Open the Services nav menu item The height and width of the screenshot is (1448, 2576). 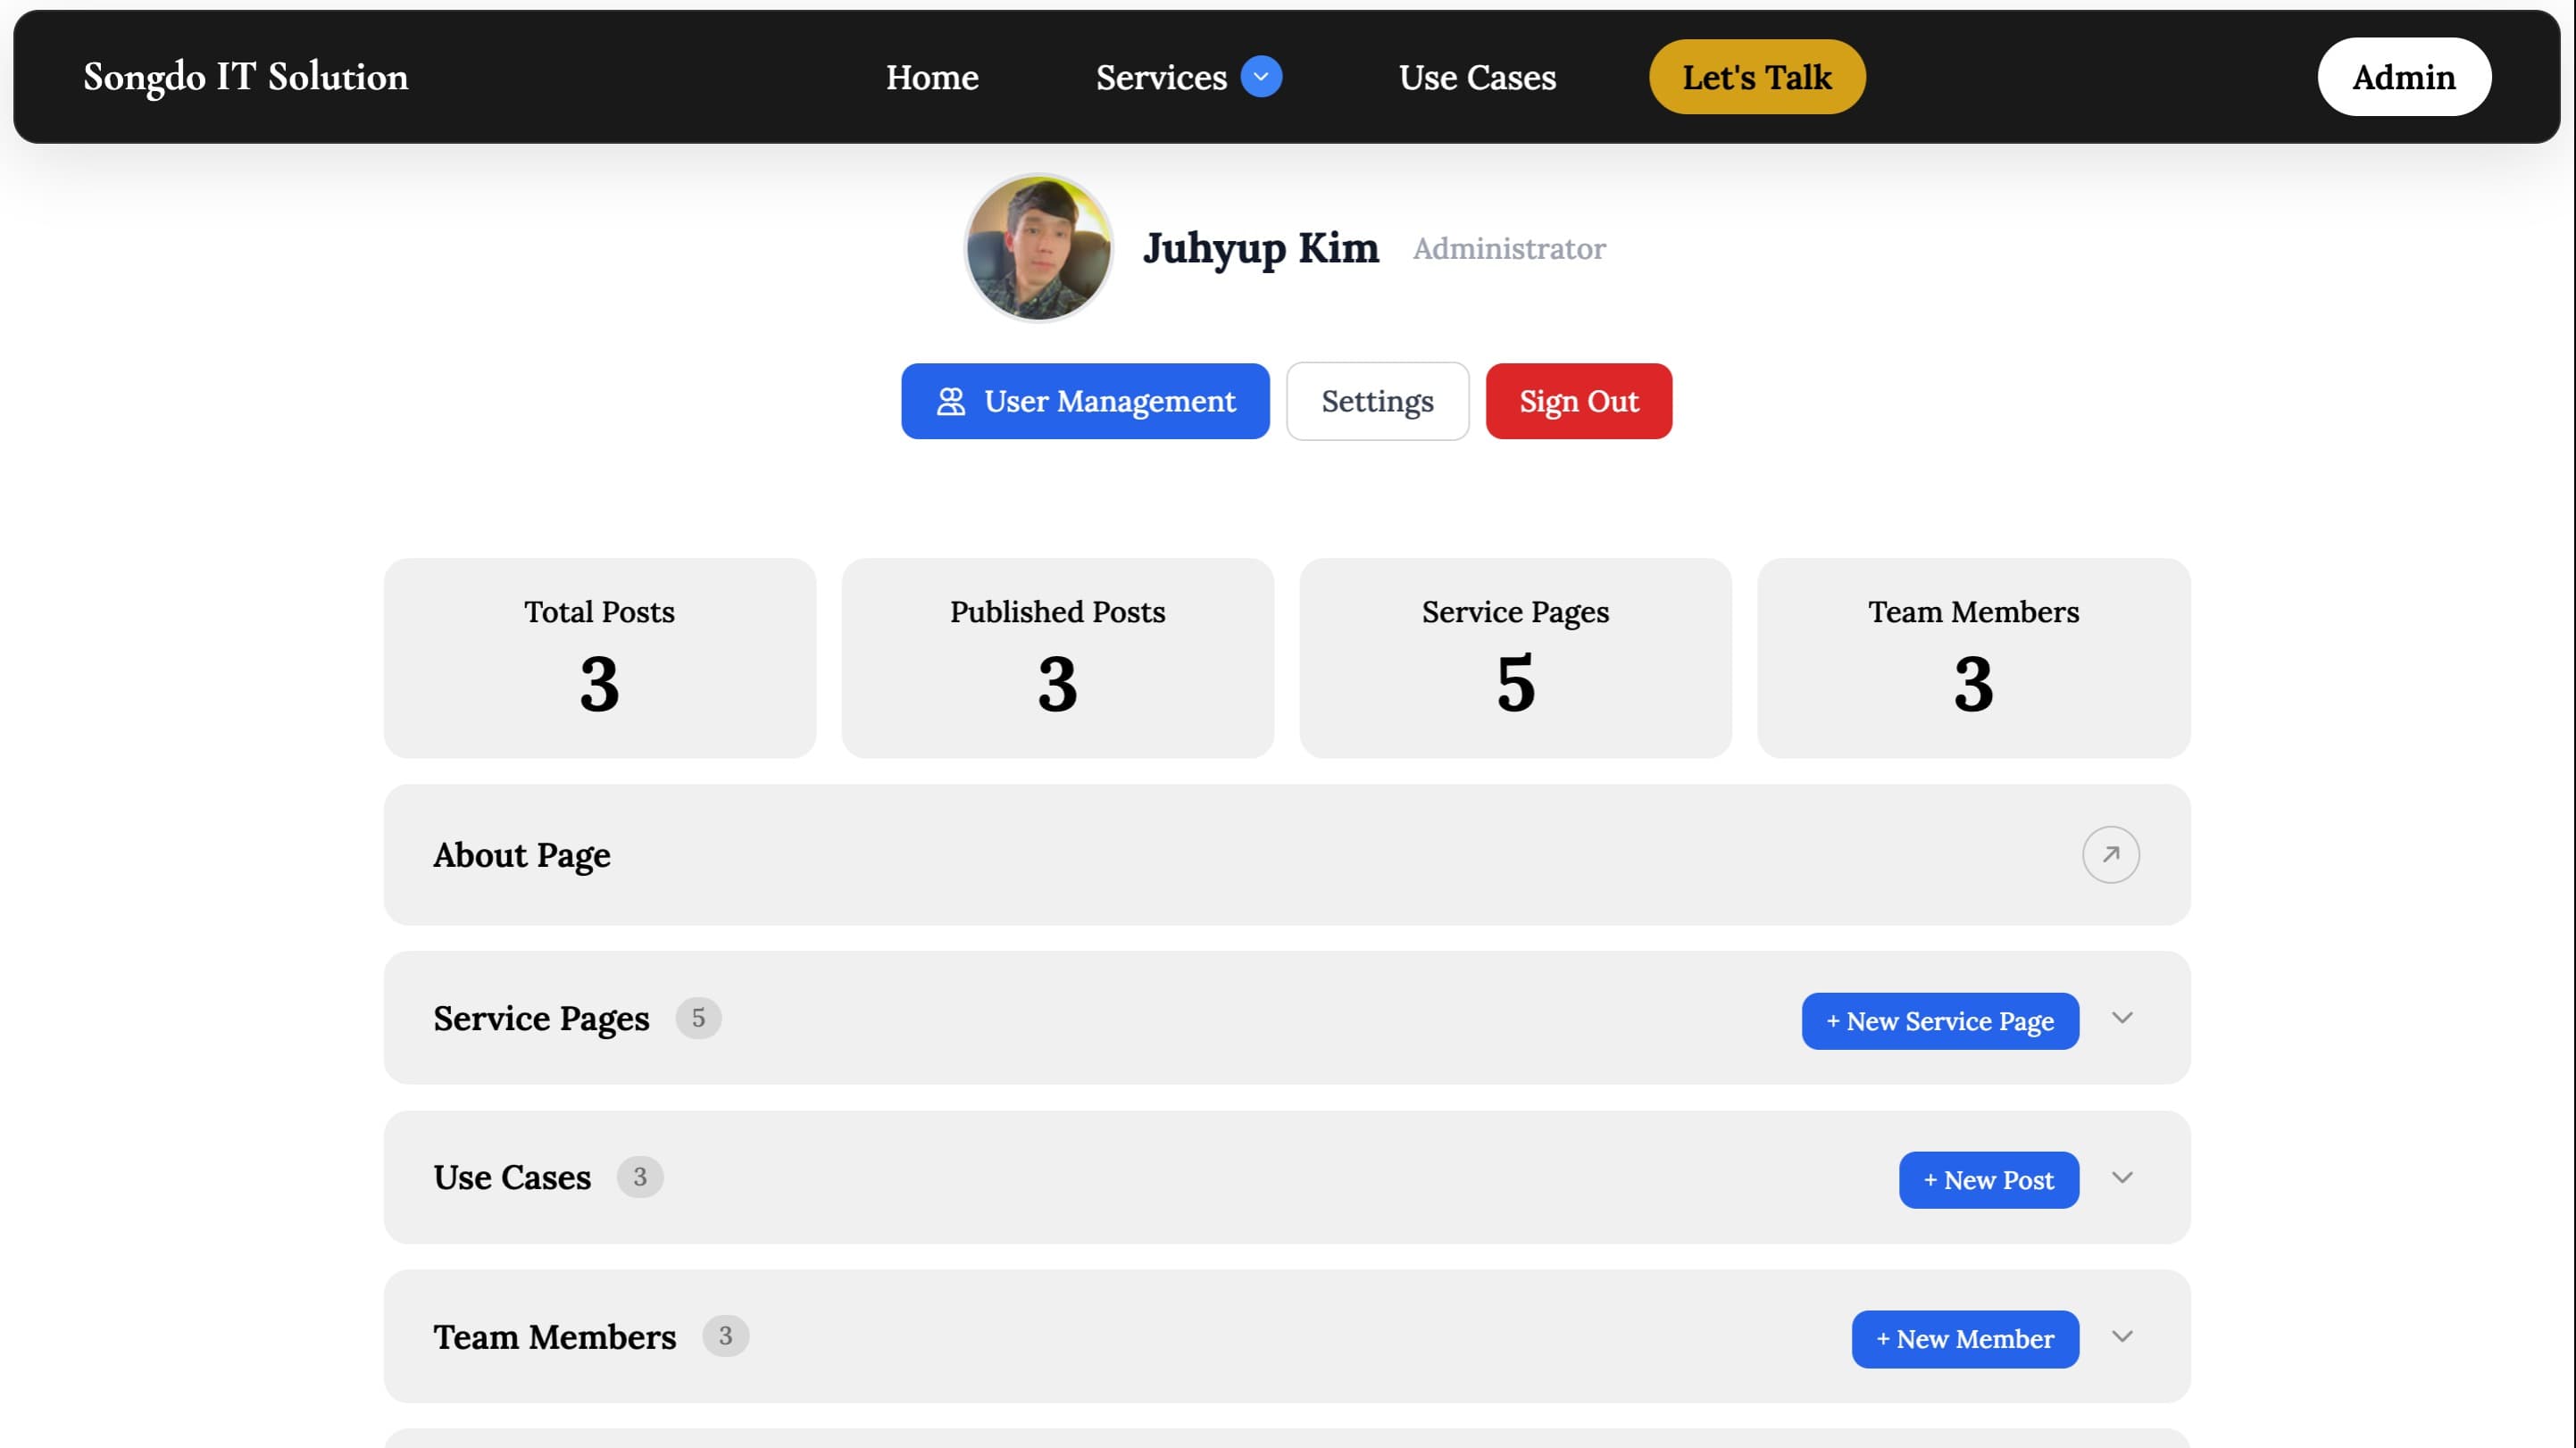[x=1161, y=77]
